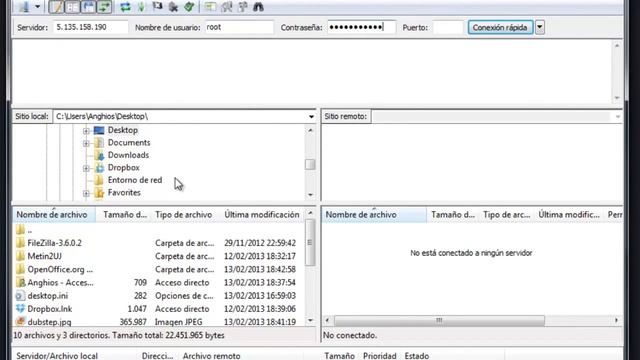Expand the Desktop tree node

(86, 131)
